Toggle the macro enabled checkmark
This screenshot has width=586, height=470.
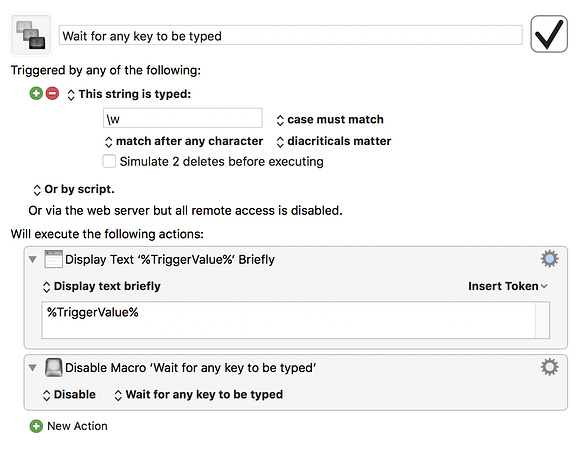(549, 34)
